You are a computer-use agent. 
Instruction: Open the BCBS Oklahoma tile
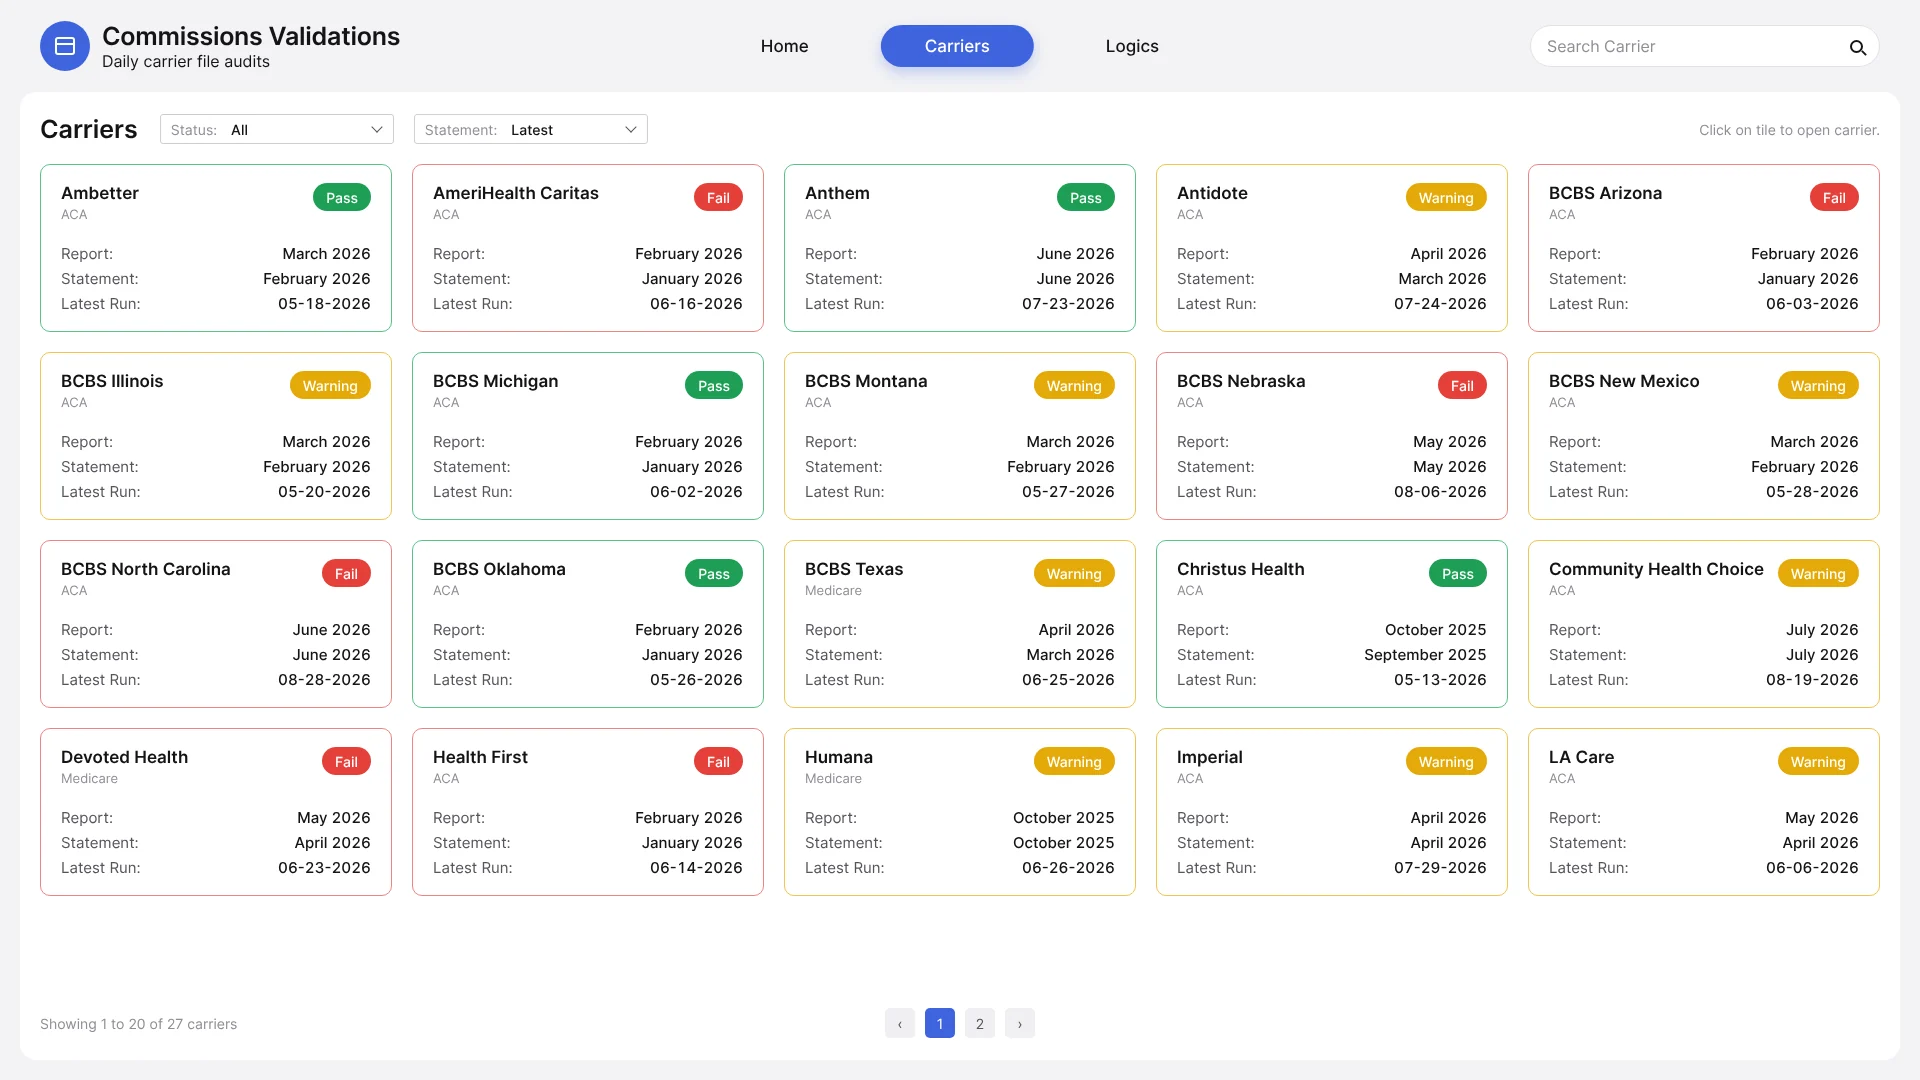coord(588,624)
